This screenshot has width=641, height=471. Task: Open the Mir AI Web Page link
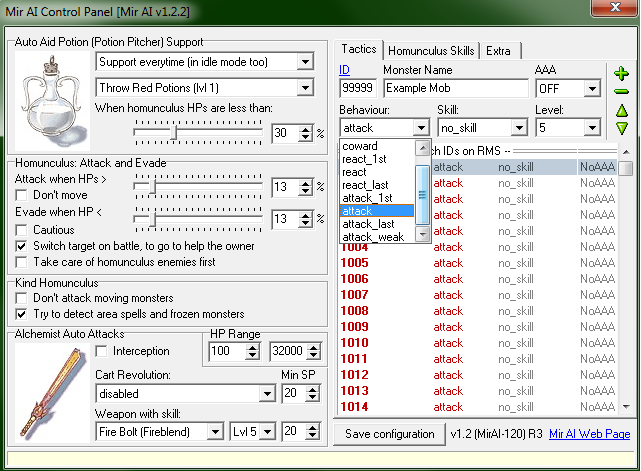[589, 434]
